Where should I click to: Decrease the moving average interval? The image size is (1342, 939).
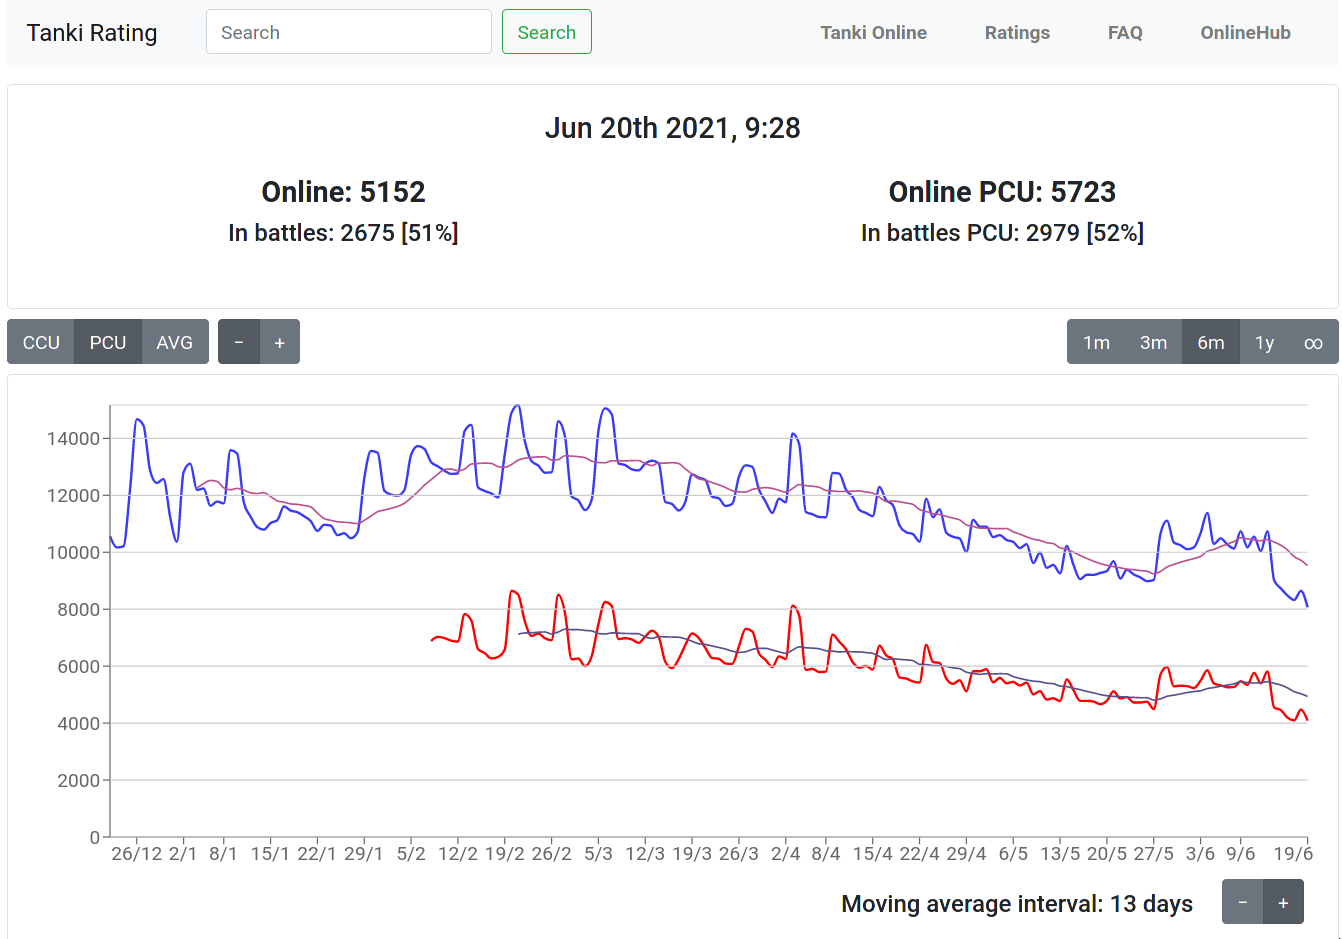point(1242,902)
